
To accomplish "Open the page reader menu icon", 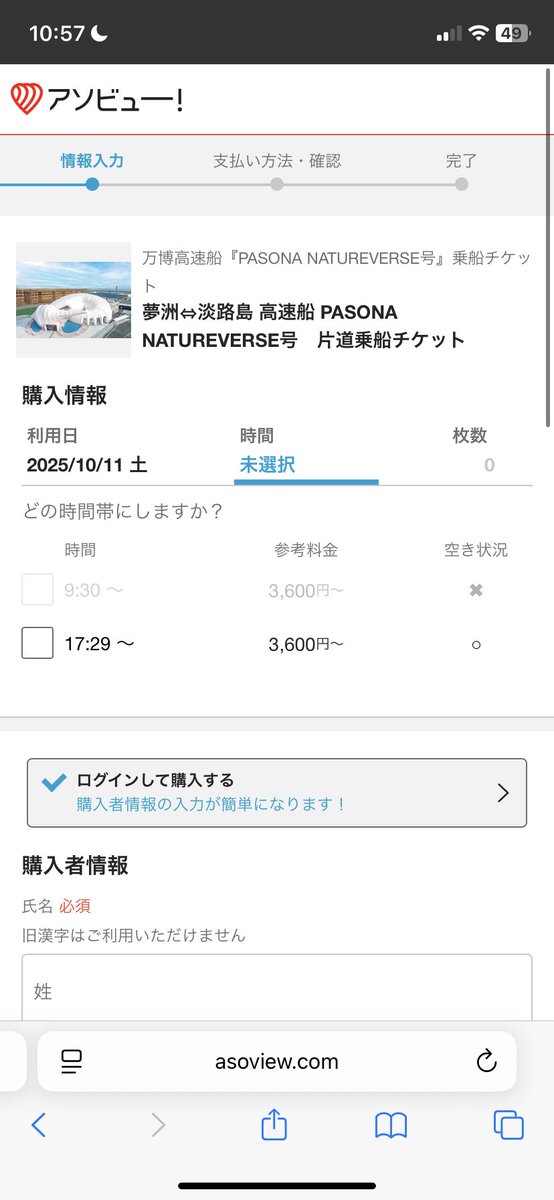I will pos(71,1061).
